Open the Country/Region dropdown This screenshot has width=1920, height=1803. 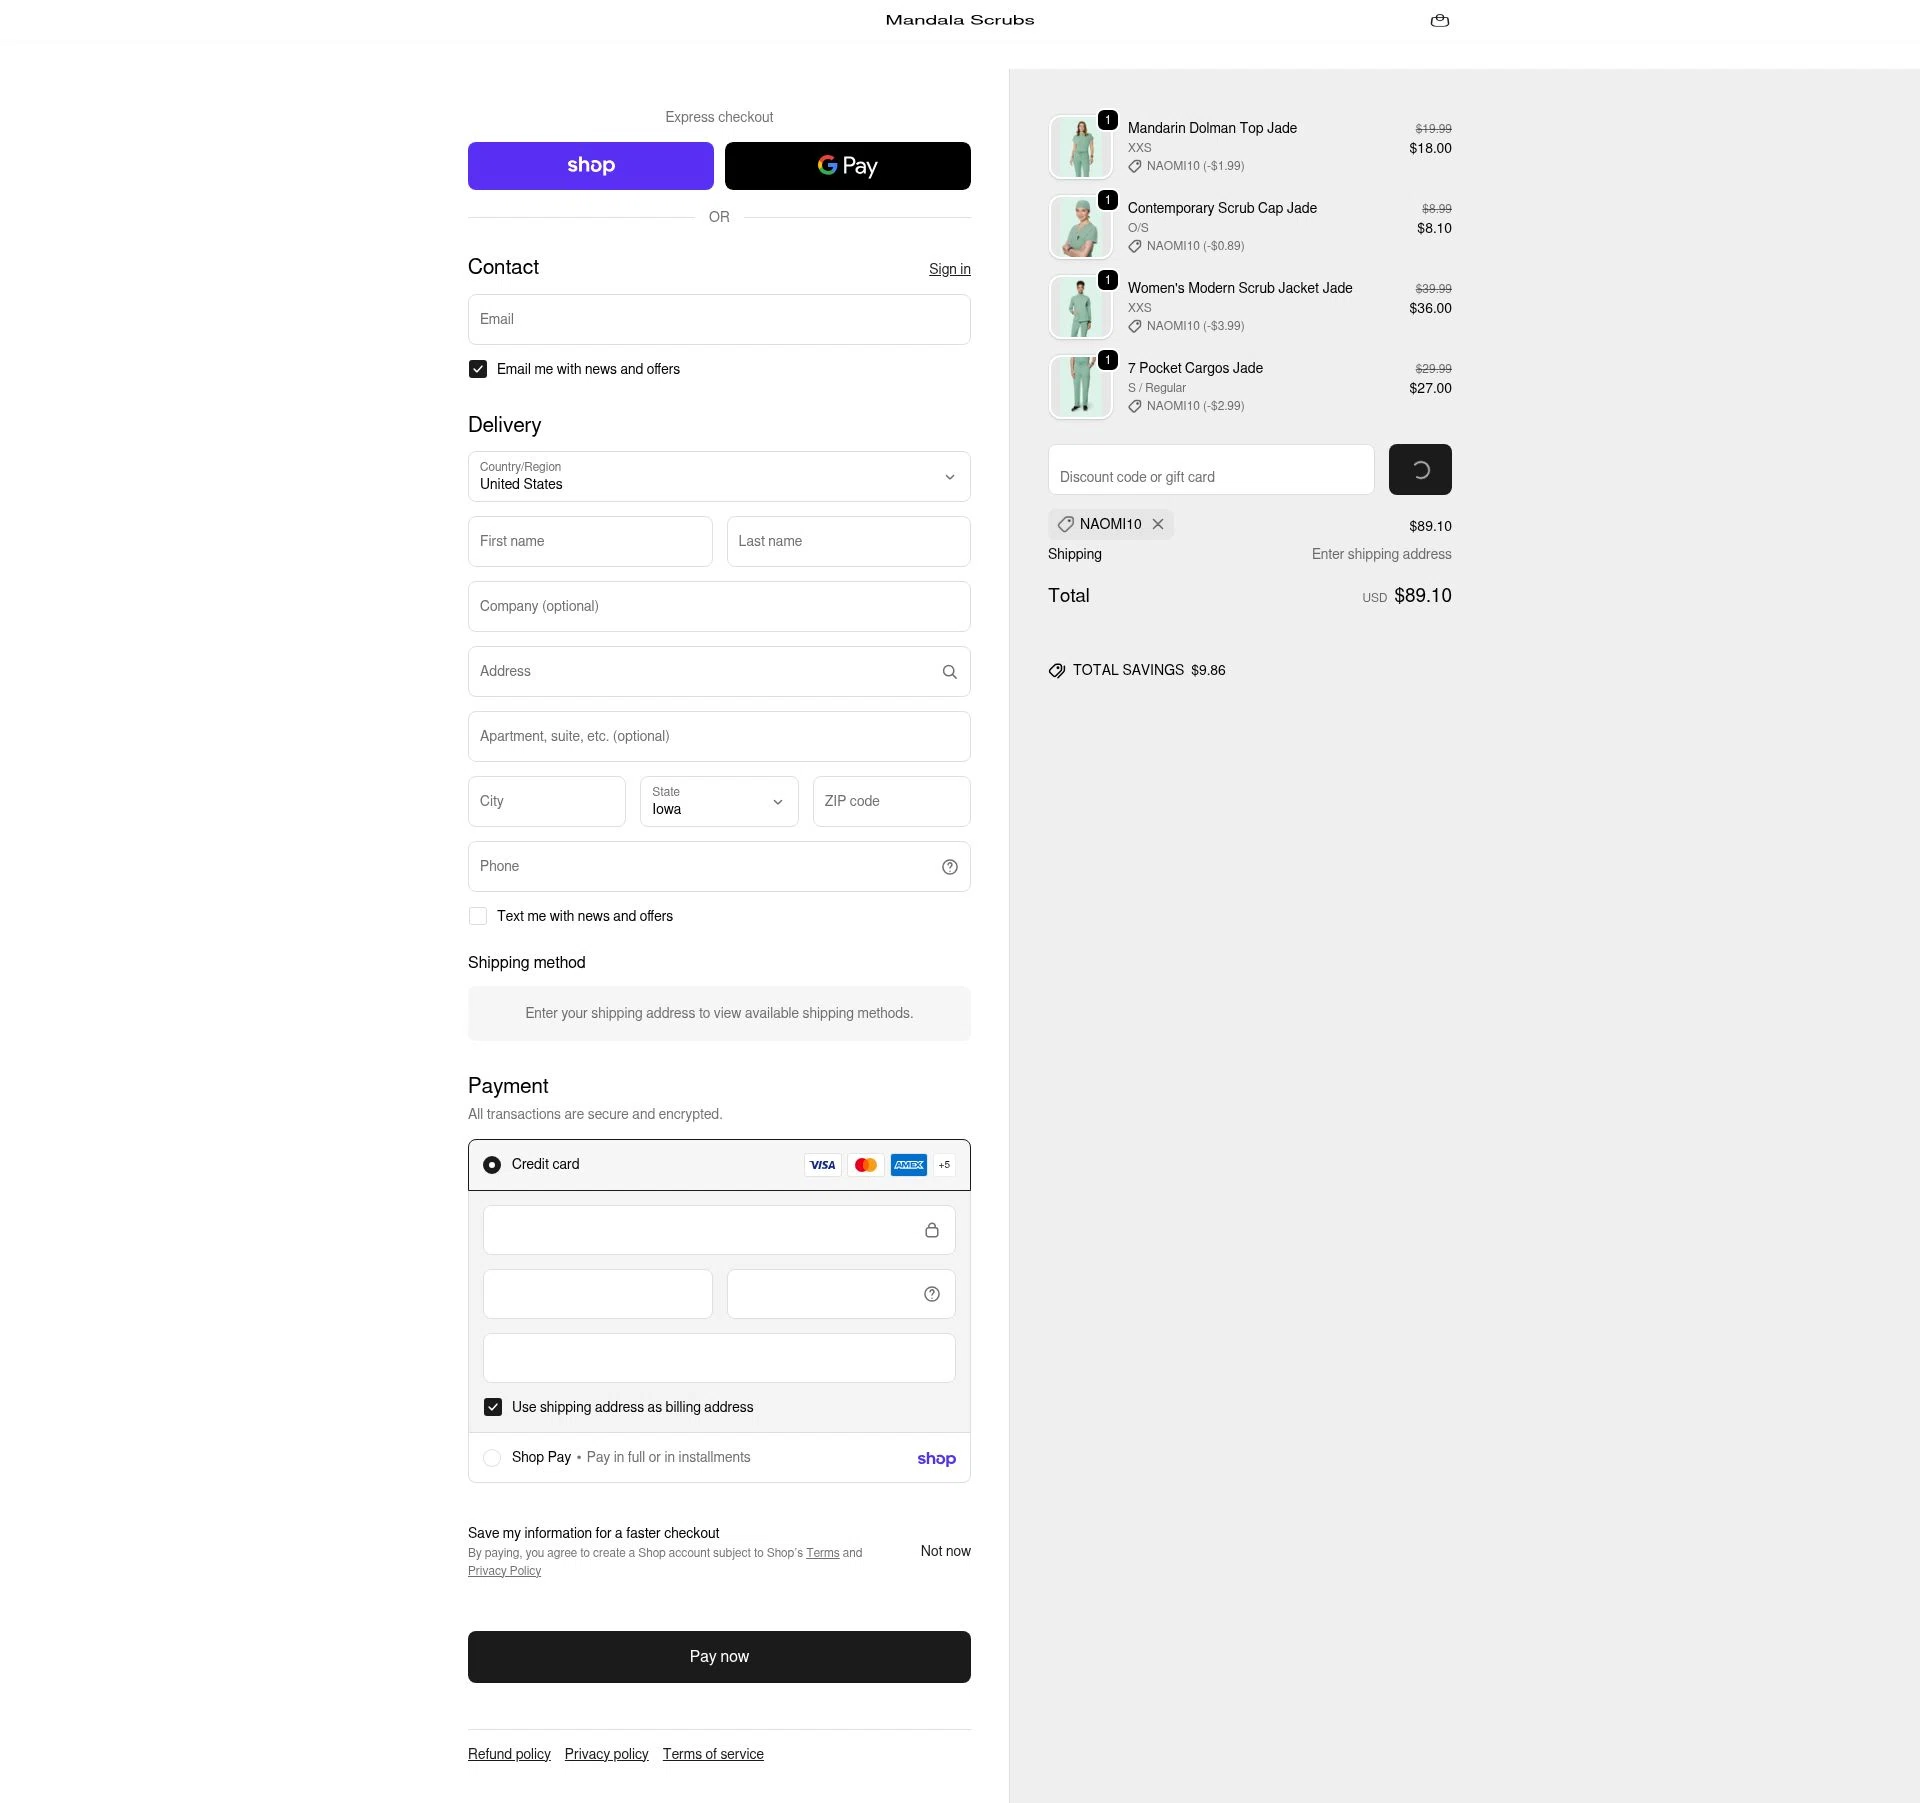pos(719,476)
